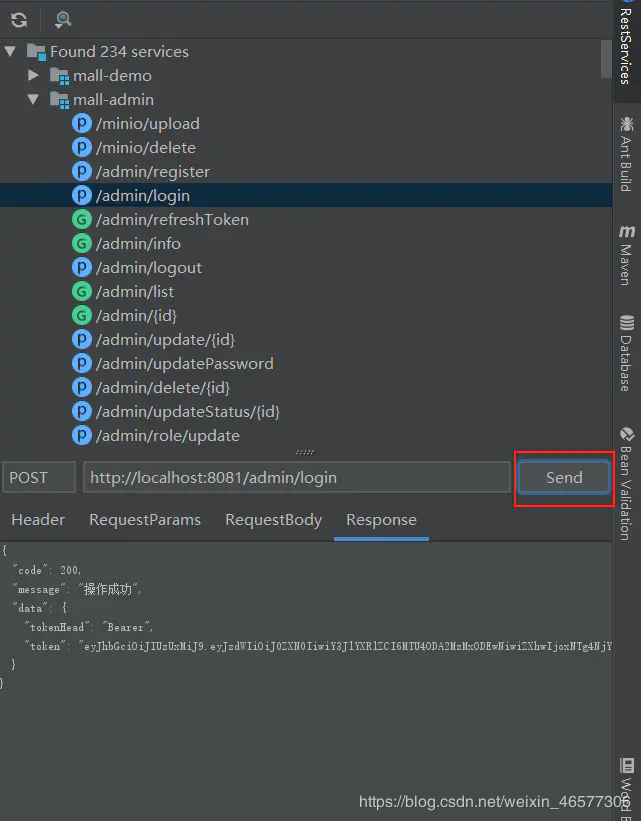The width and height of the screenshot is (641, 821).
Task: Click POST icon beside /admin/delete/{id}
Action: 81,388
